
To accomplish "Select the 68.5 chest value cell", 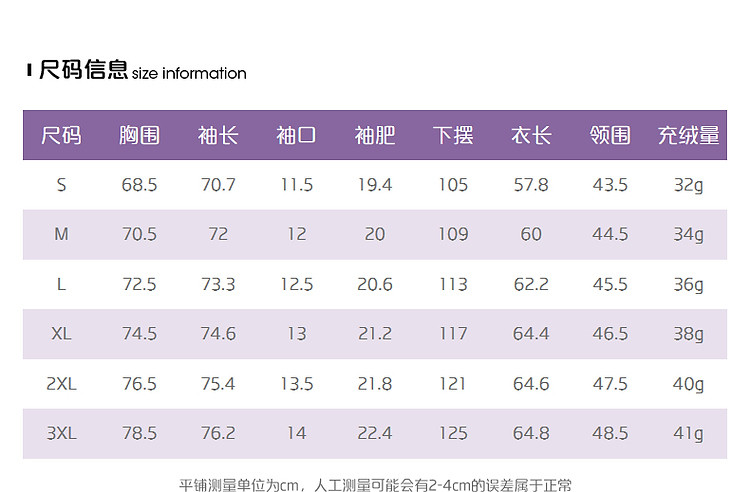I will [x=139, y=185].
